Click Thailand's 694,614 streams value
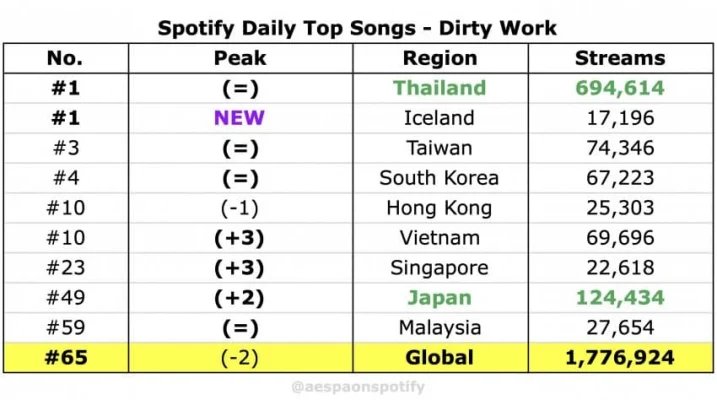 tap(620, 88)
